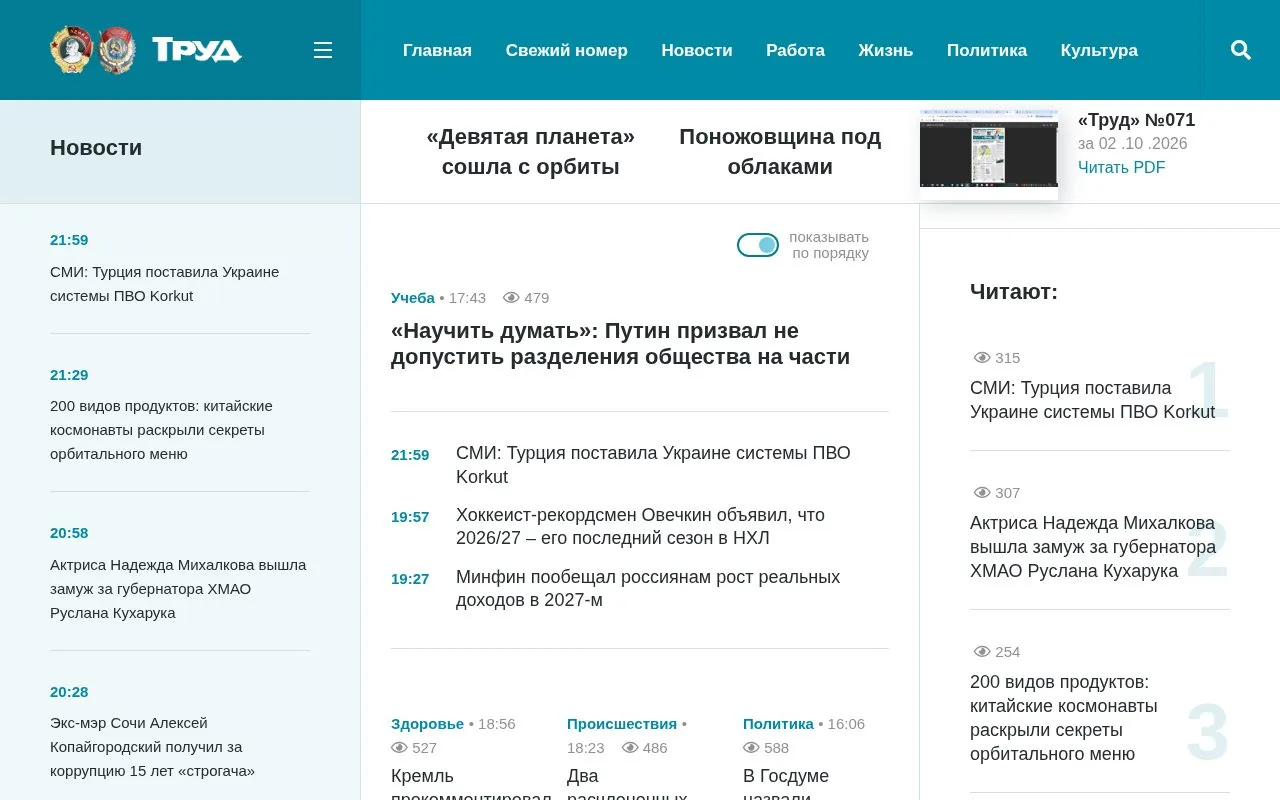Click the second order medal emblem
Image resolution: width=1280 pixels, height=800 pixels.
pos(117,50)
